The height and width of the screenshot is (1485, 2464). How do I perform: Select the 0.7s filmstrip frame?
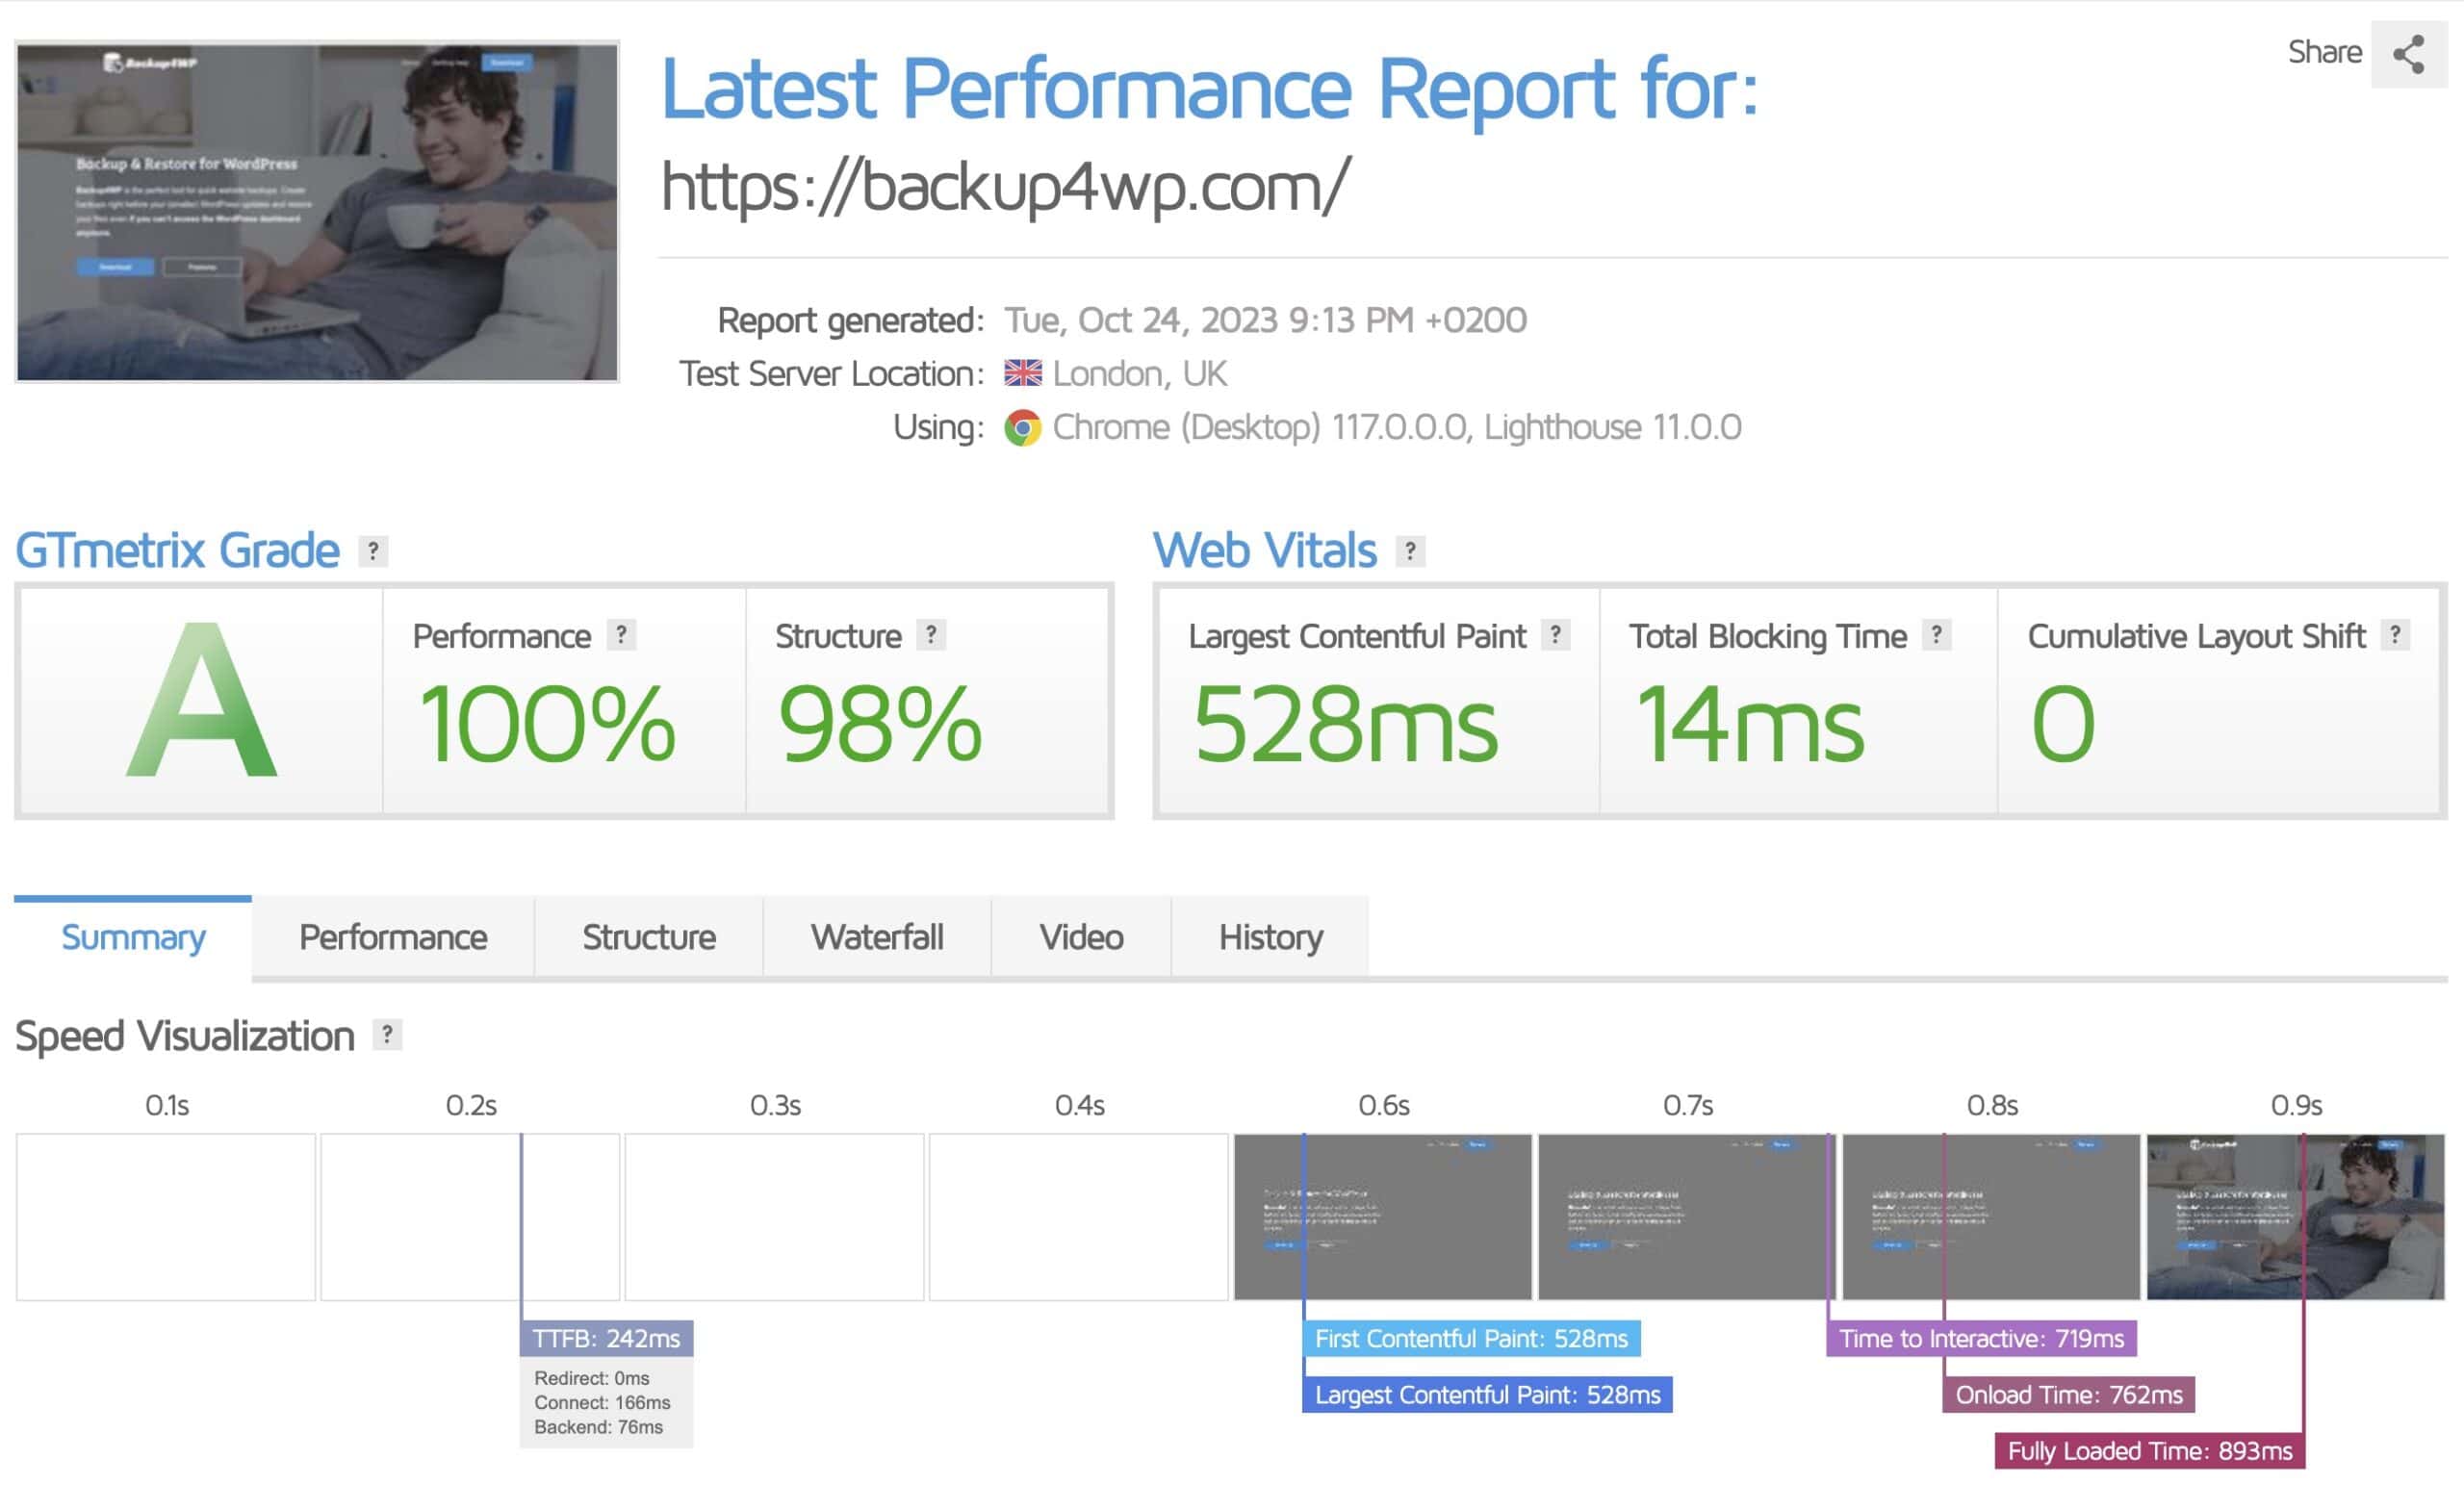(1687, 1217)
